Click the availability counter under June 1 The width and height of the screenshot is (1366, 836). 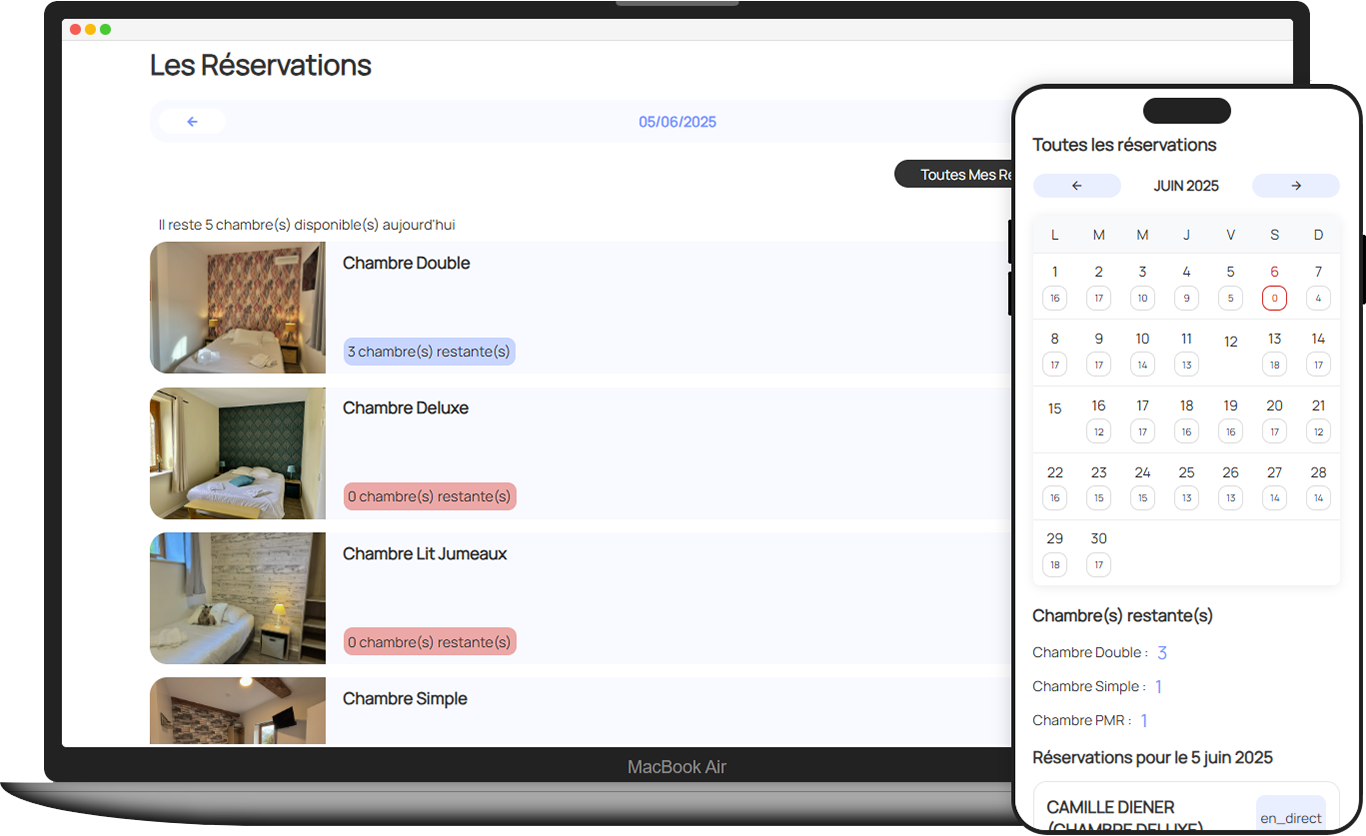(x=1054, y=298)
